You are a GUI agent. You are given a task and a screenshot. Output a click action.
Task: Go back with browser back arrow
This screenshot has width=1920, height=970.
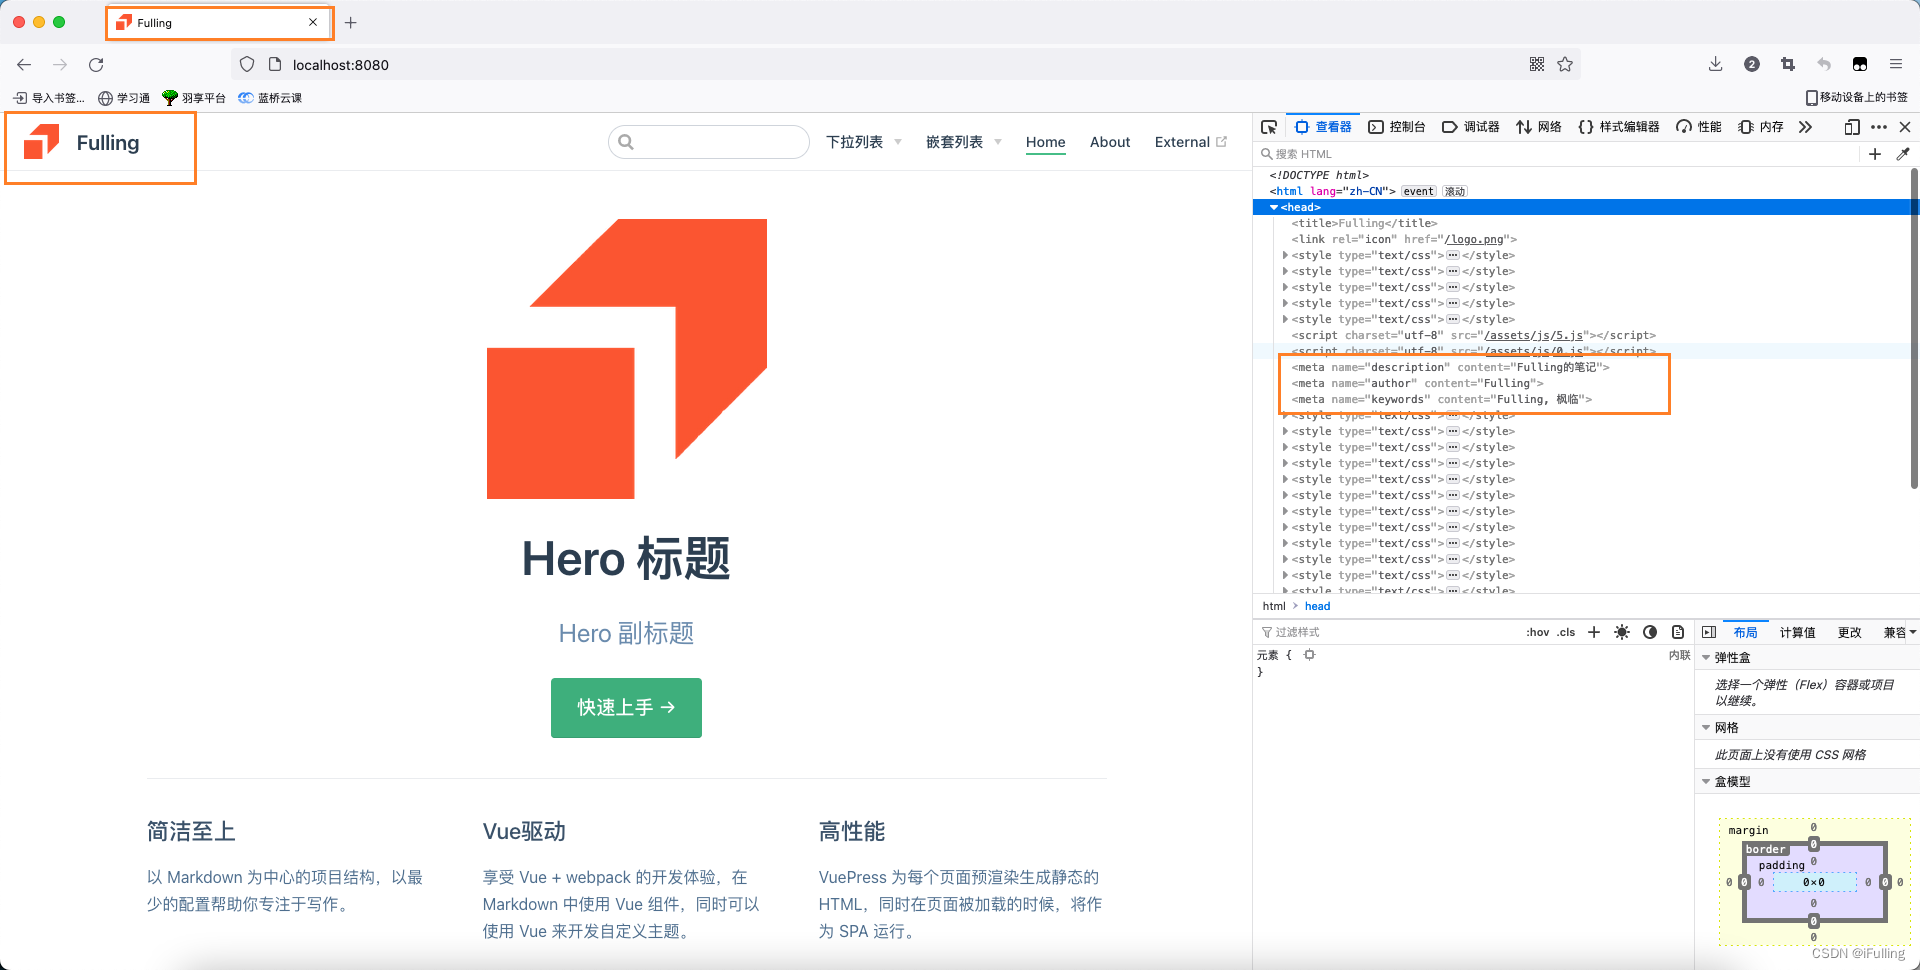point(24,64)
